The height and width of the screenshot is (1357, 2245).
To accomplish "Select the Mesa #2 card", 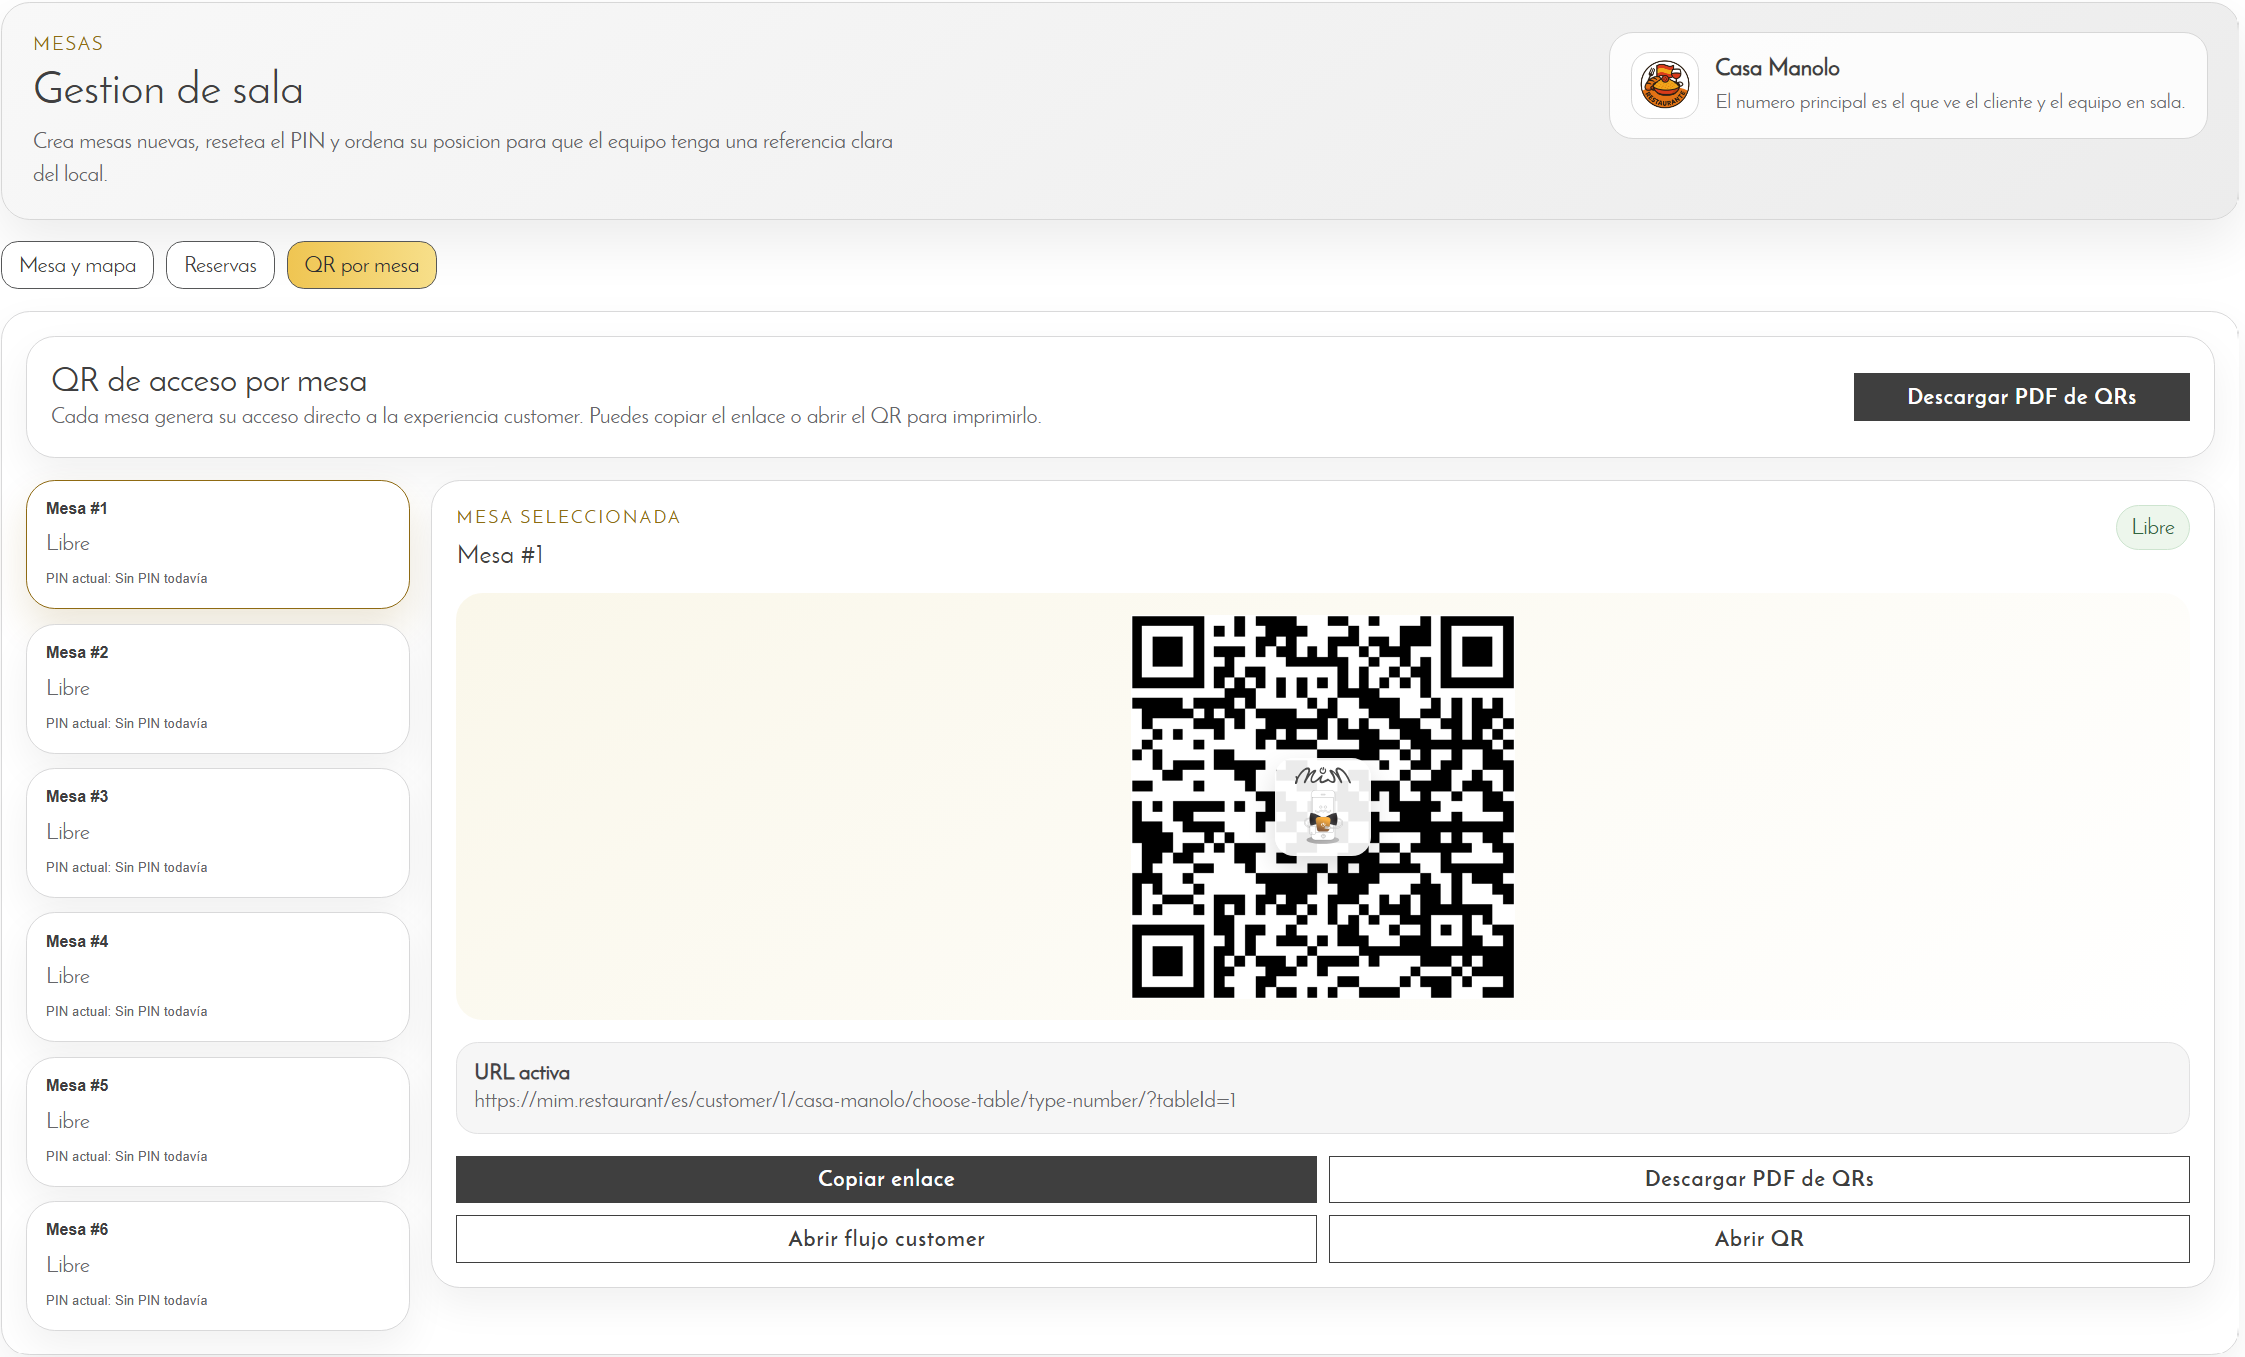I will point(218,689).
